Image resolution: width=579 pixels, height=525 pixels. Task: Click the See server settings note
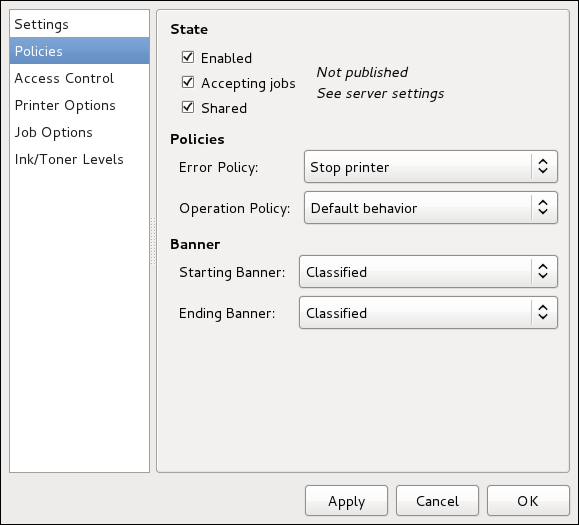click(x=380, y=93)
